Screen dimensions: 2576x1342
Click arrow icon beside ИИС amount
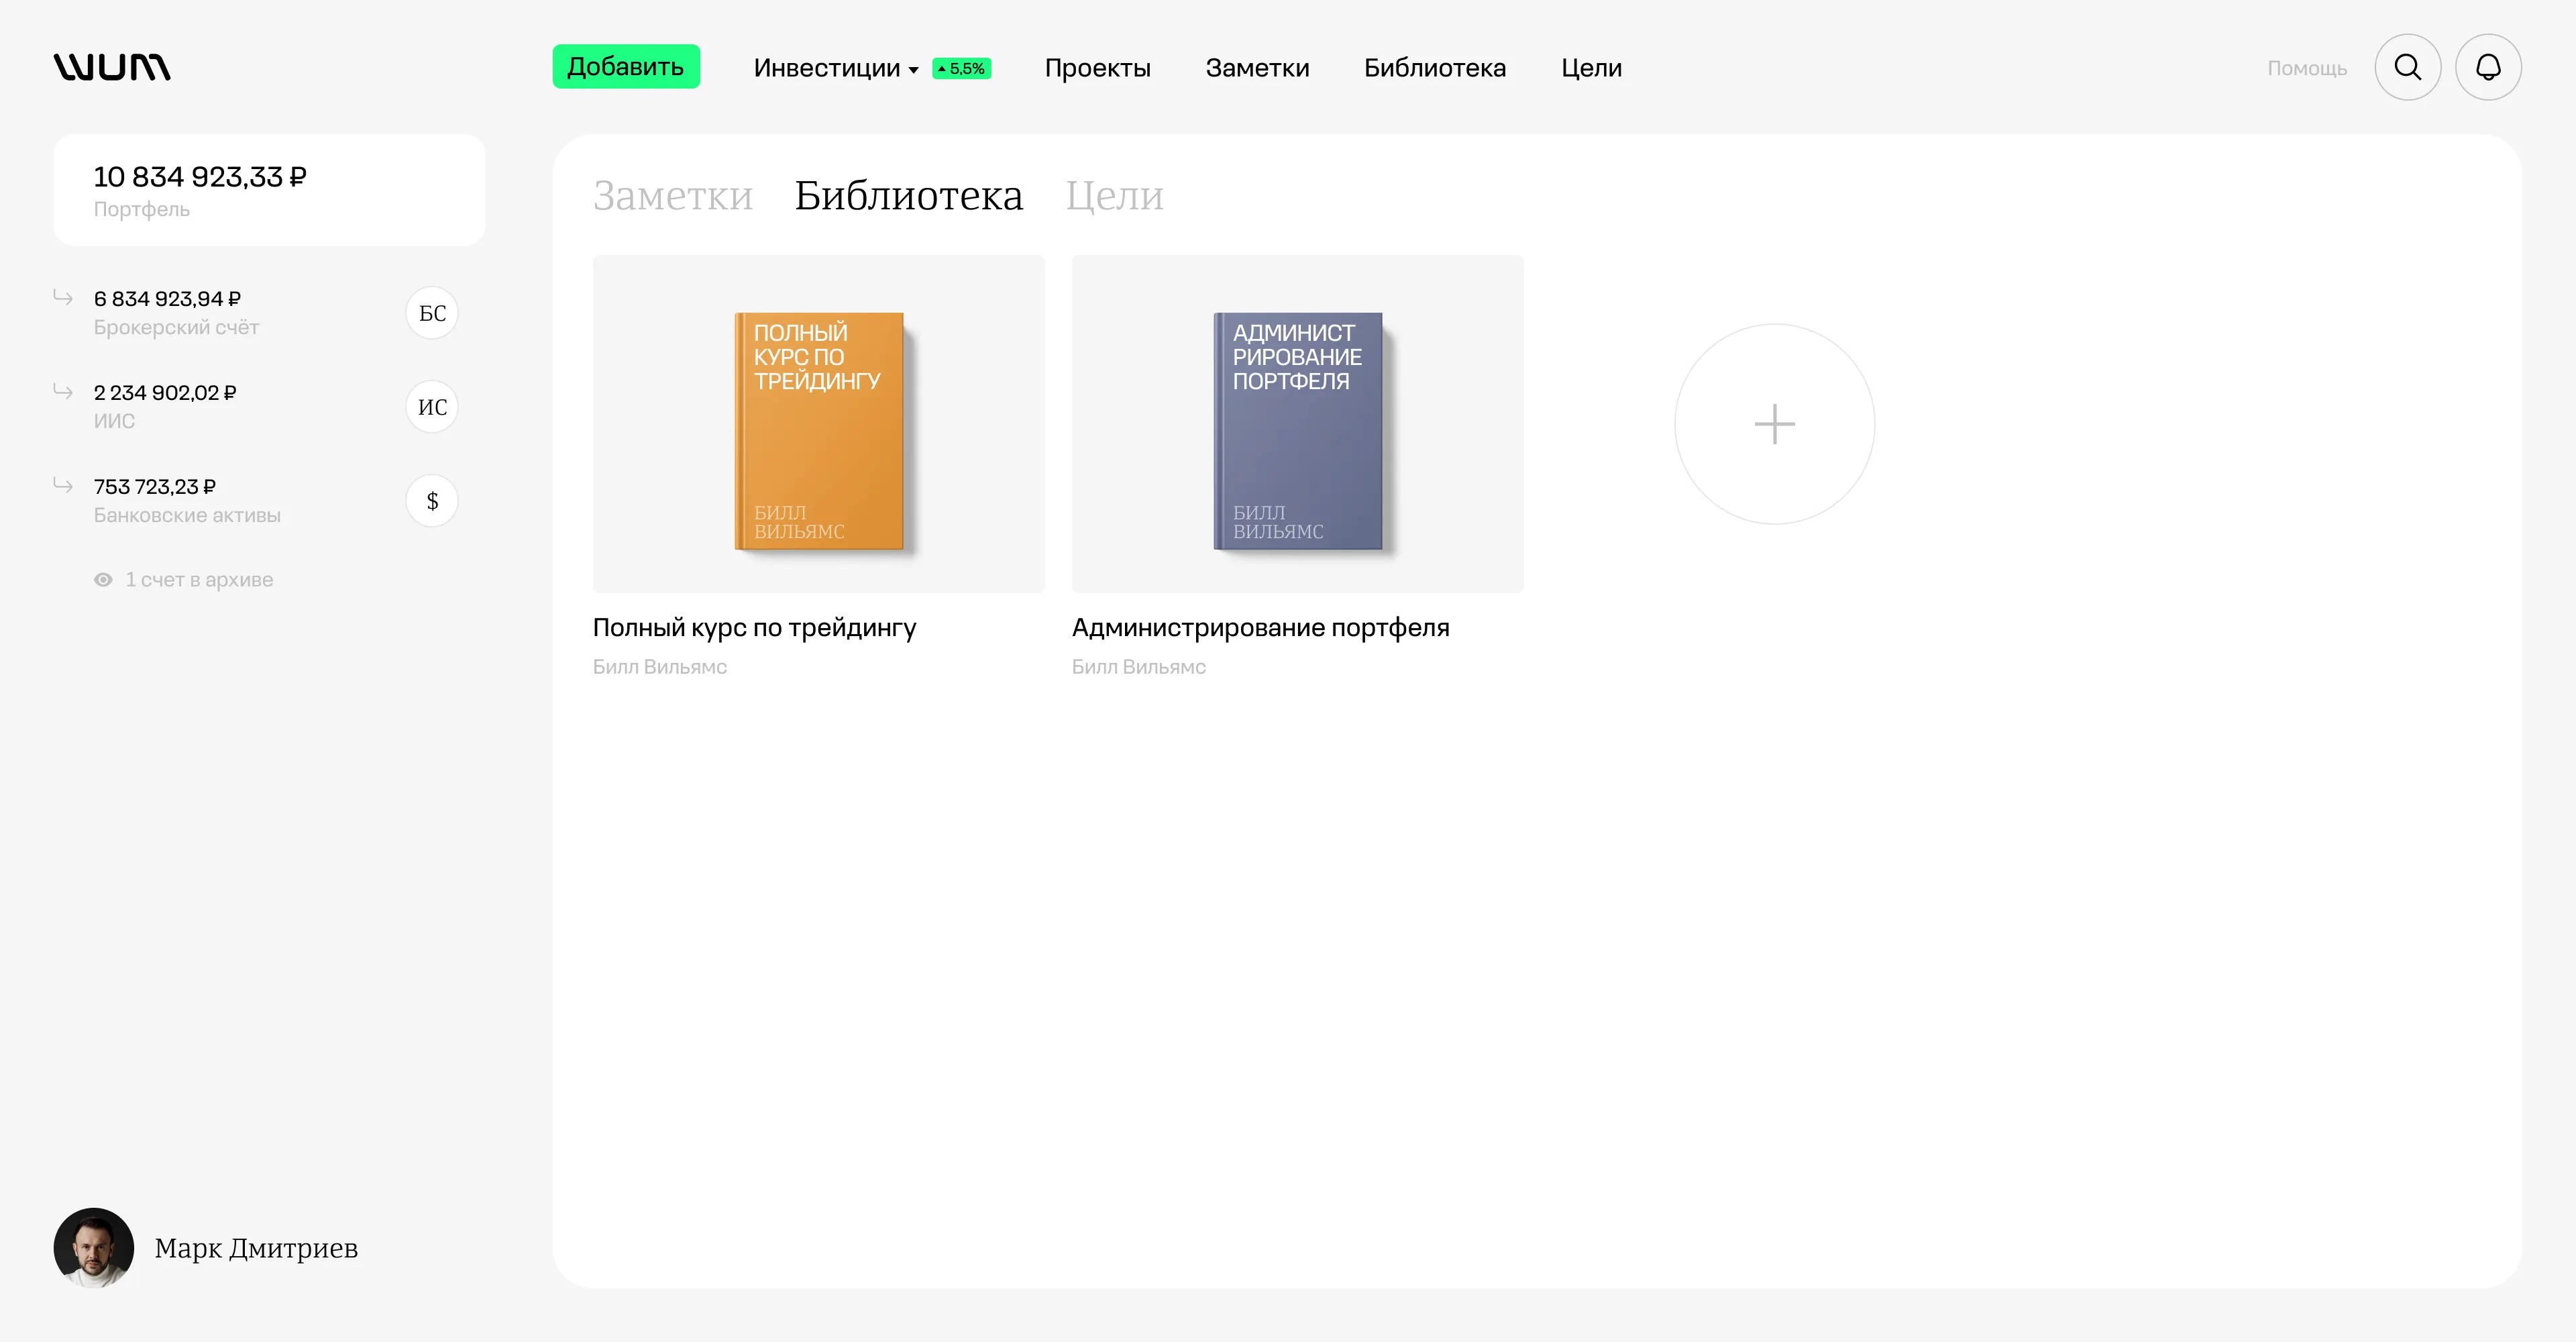click(x=63, y=391)
